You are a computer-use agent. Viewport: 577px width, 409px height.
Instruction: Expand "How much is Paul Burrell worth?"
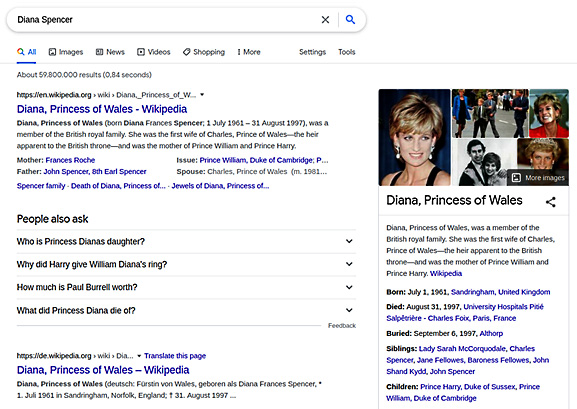[x=186, y=287]
